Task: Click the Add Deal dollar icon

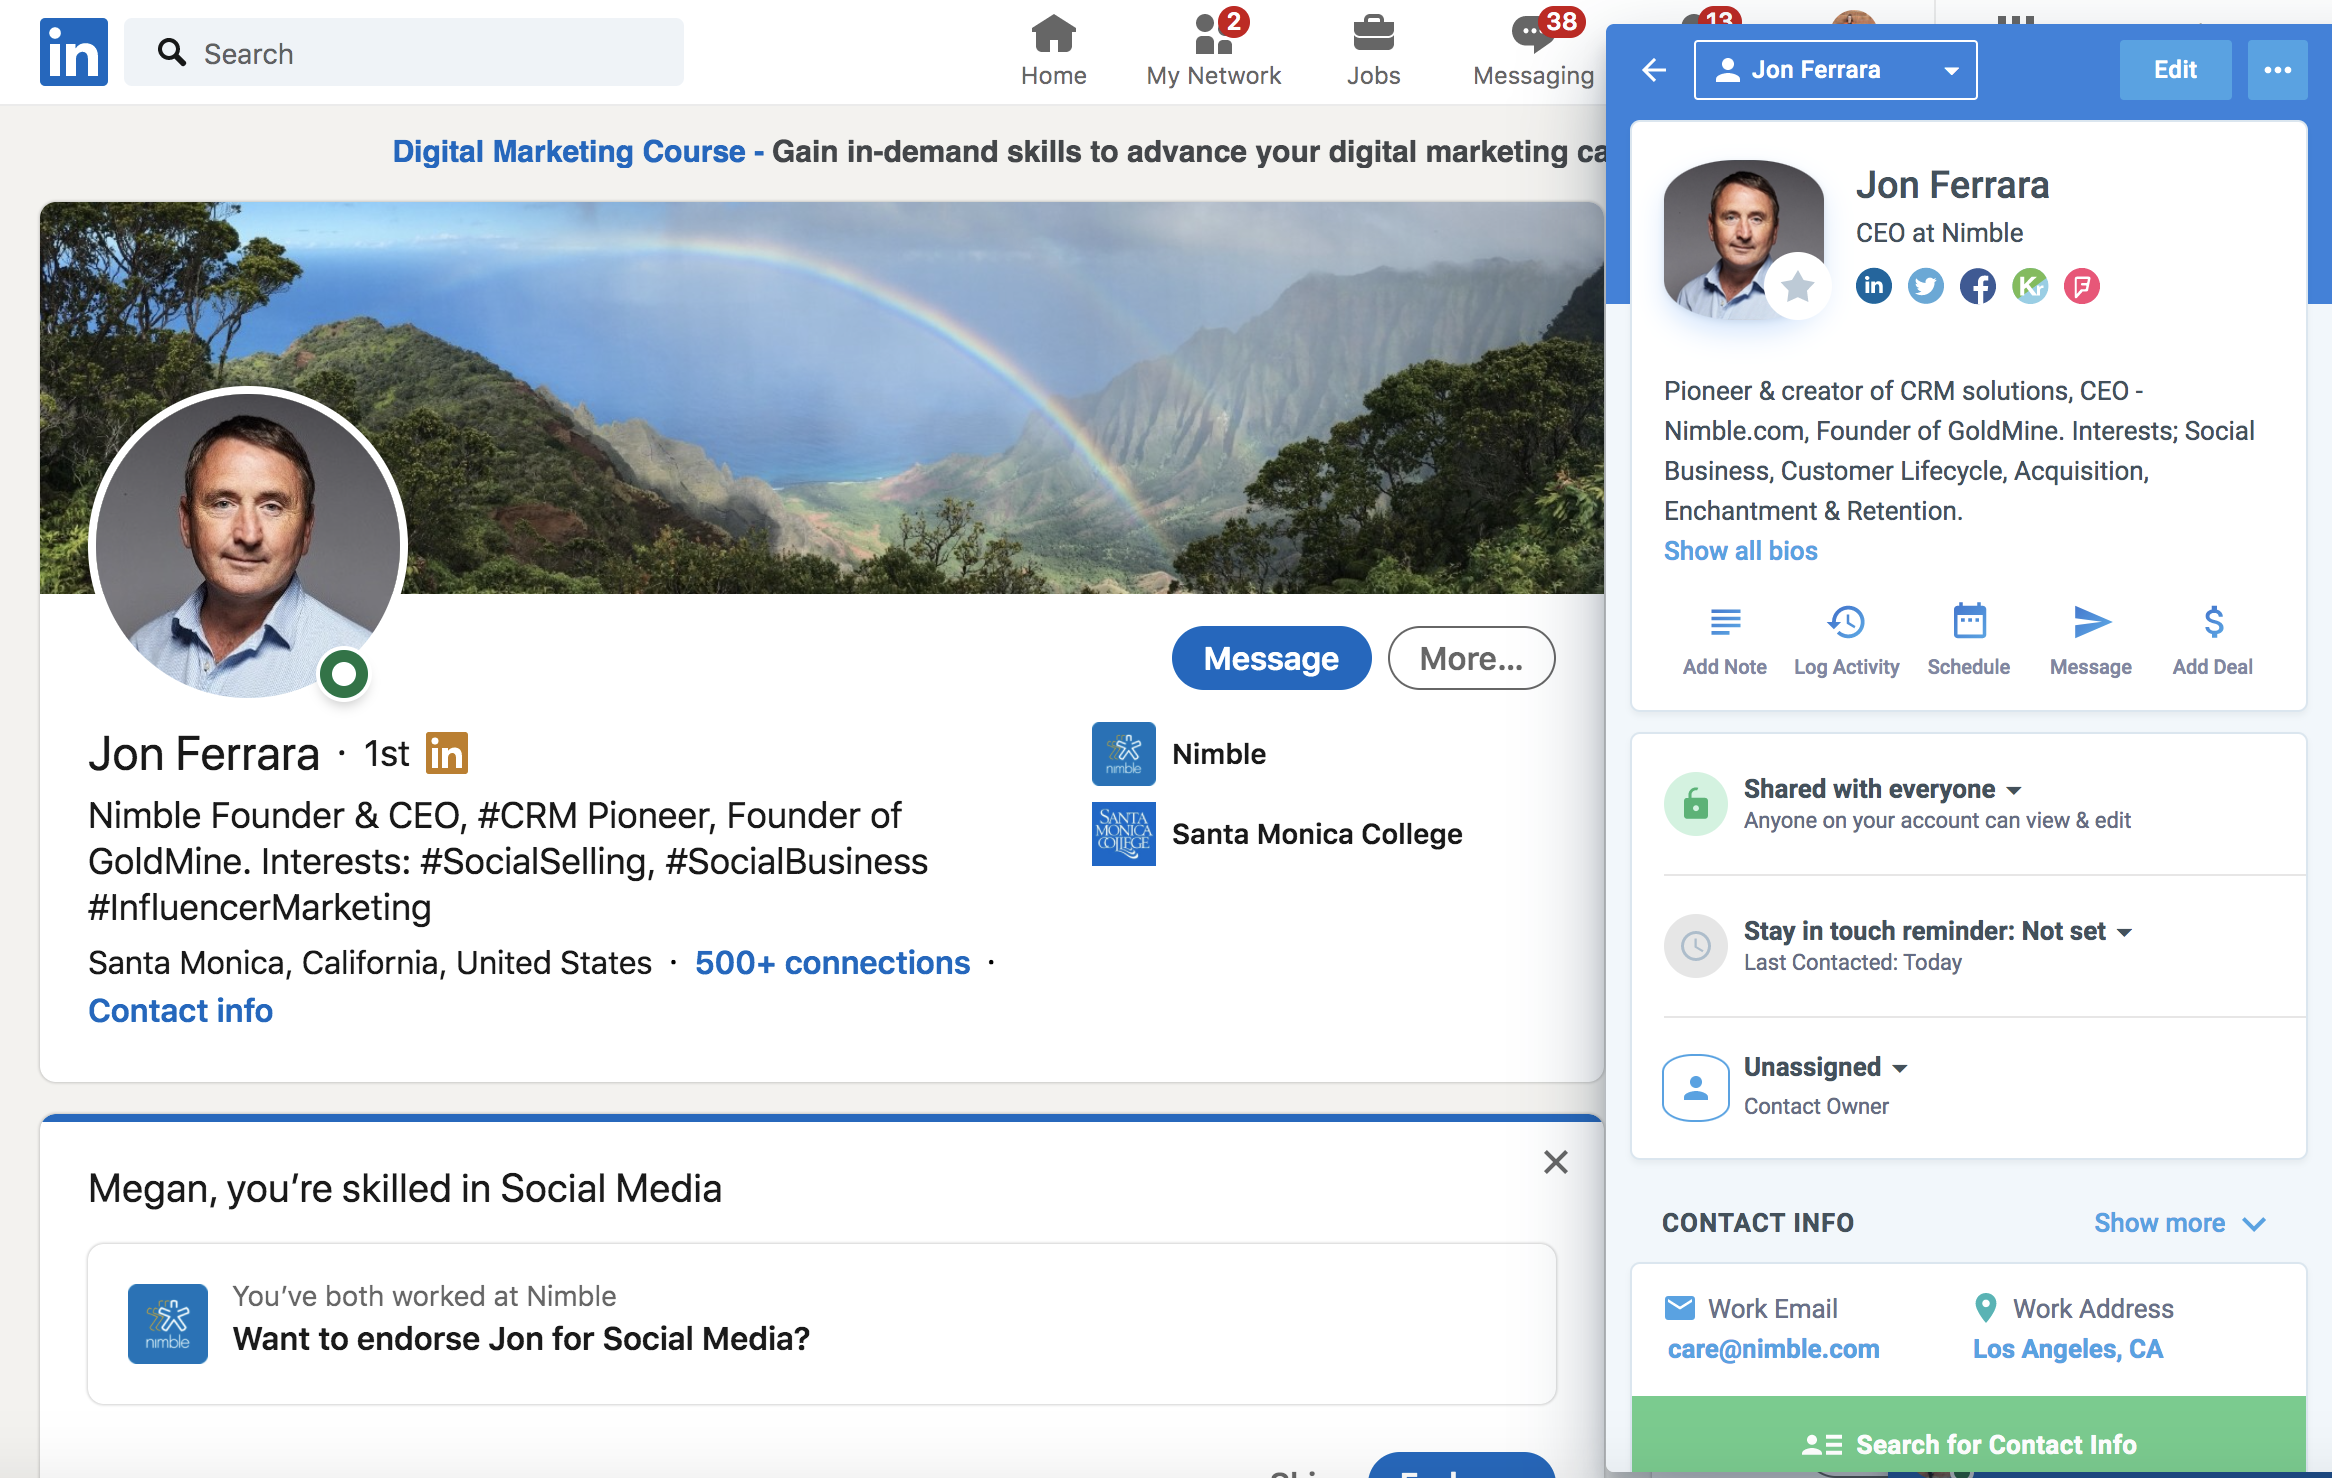Action: (2213, 623)
